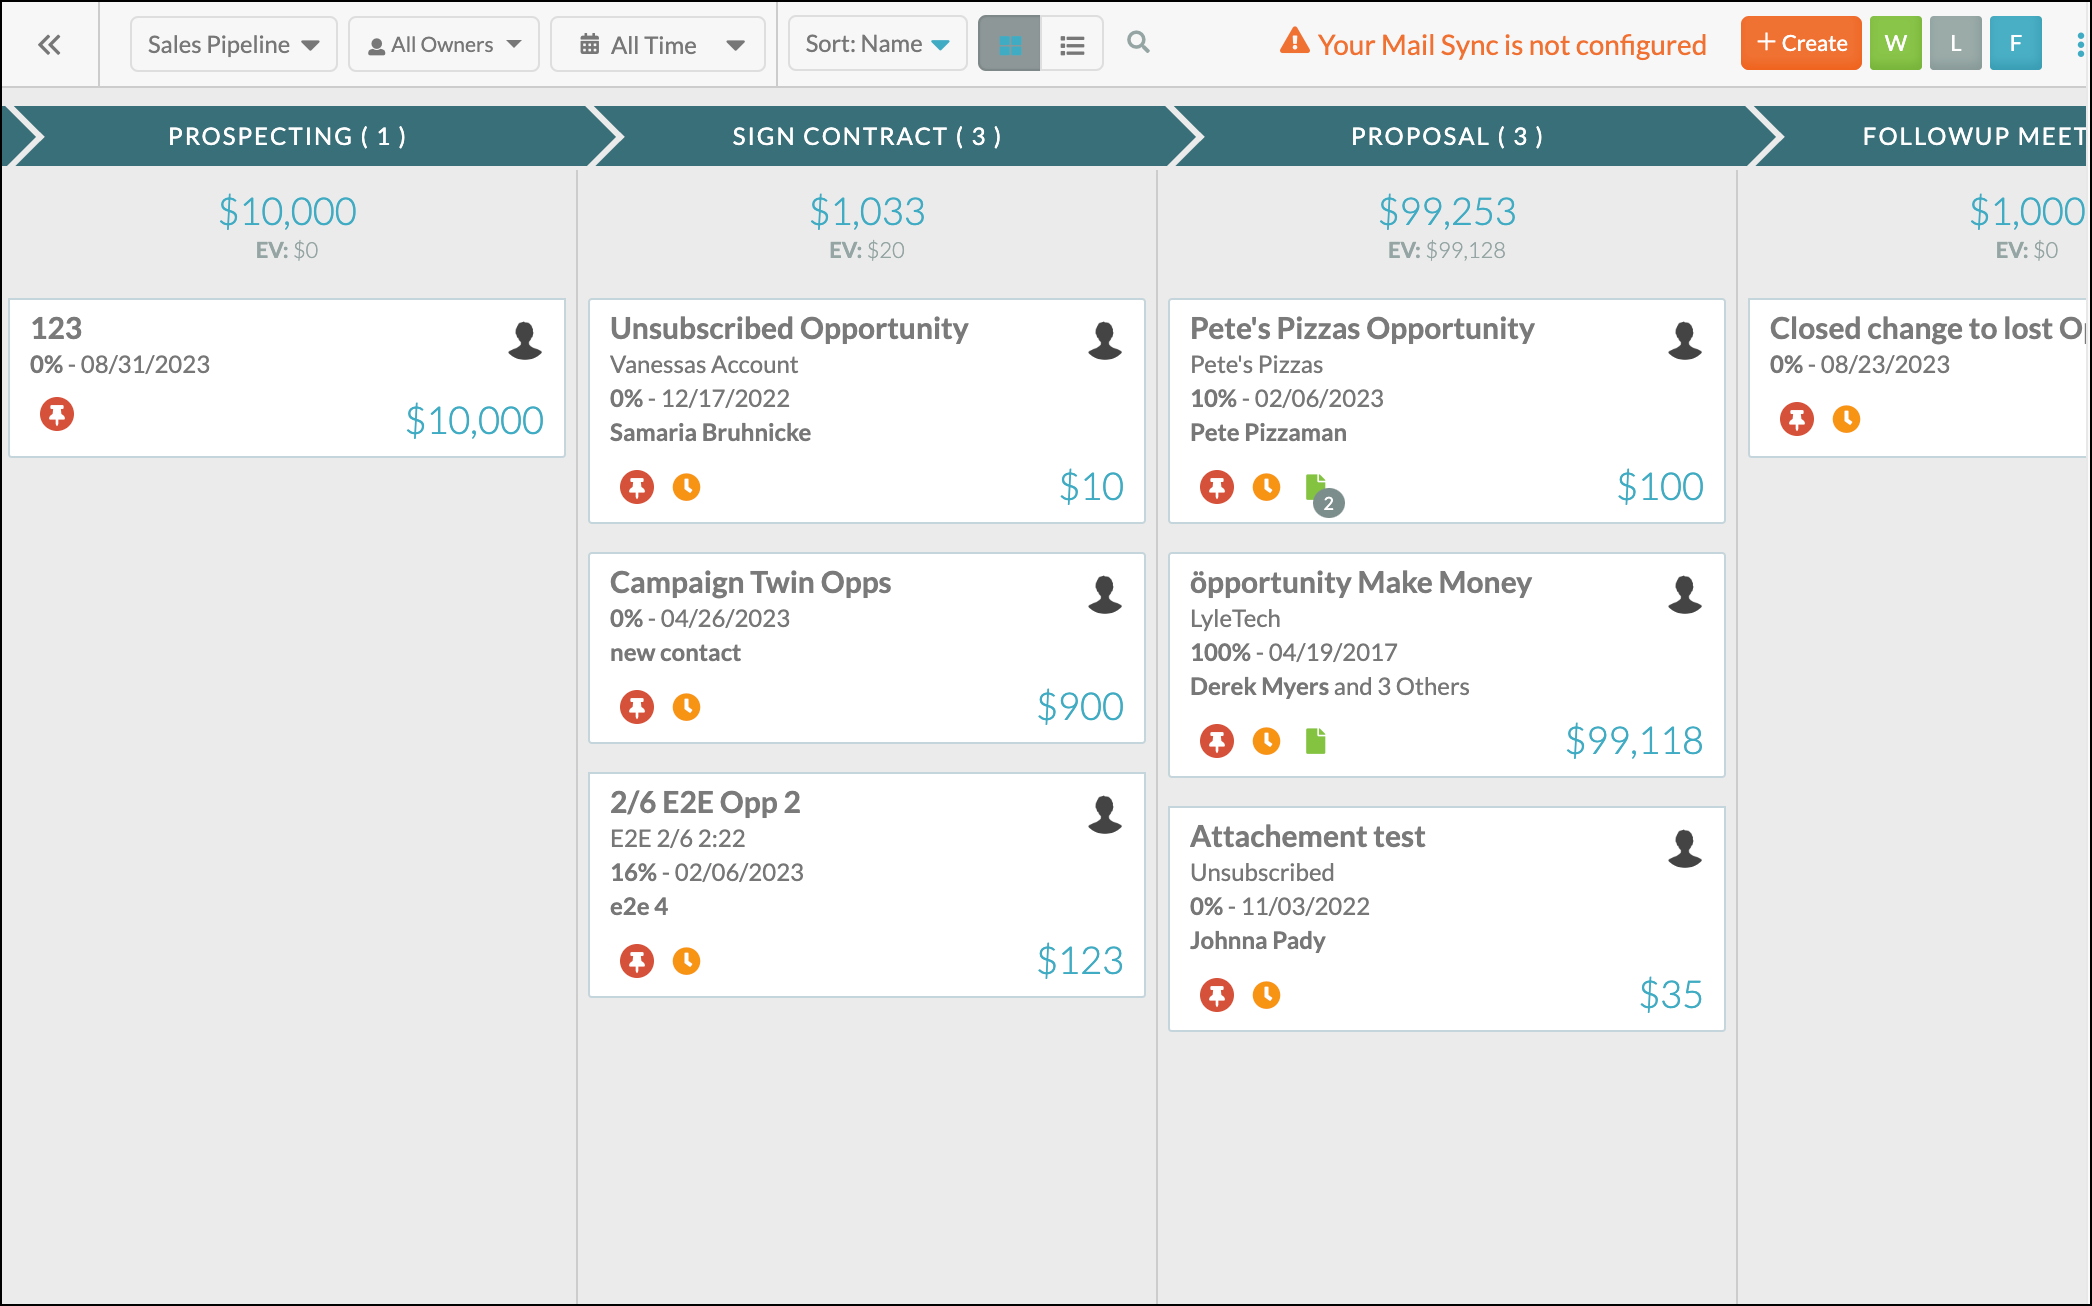The width and height of the screenshot is (2092, 1306).
Task: Click LyleTech account name
Action: pyautogui.click(x=1235, y=618)
